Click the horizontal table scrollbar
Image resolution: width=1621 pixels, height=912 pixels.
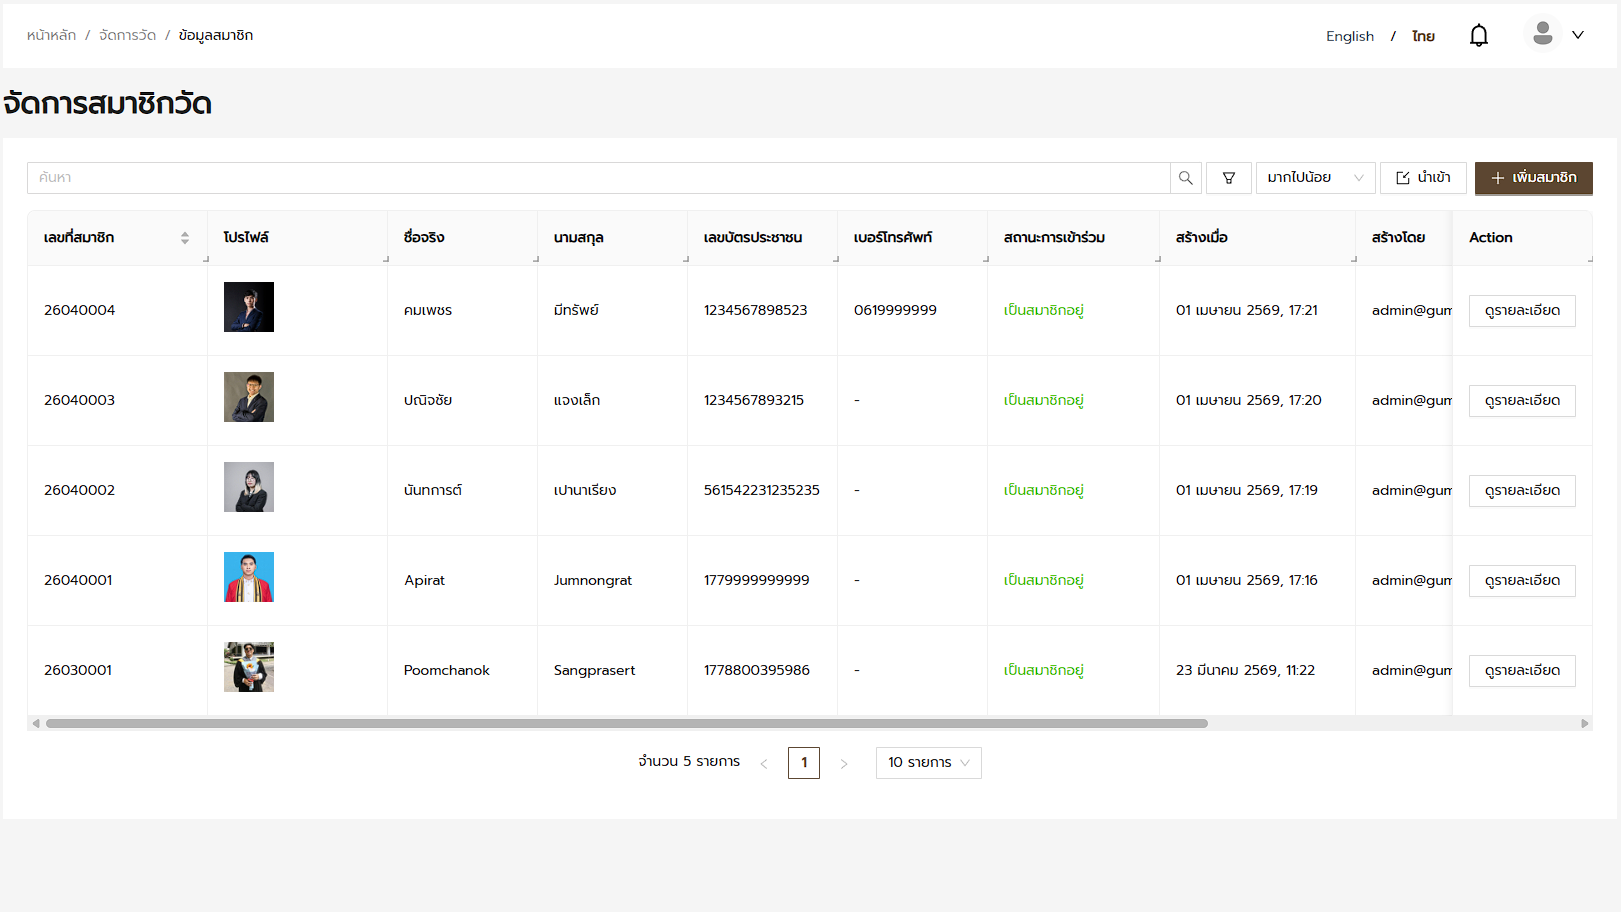(x=626, y=723)
